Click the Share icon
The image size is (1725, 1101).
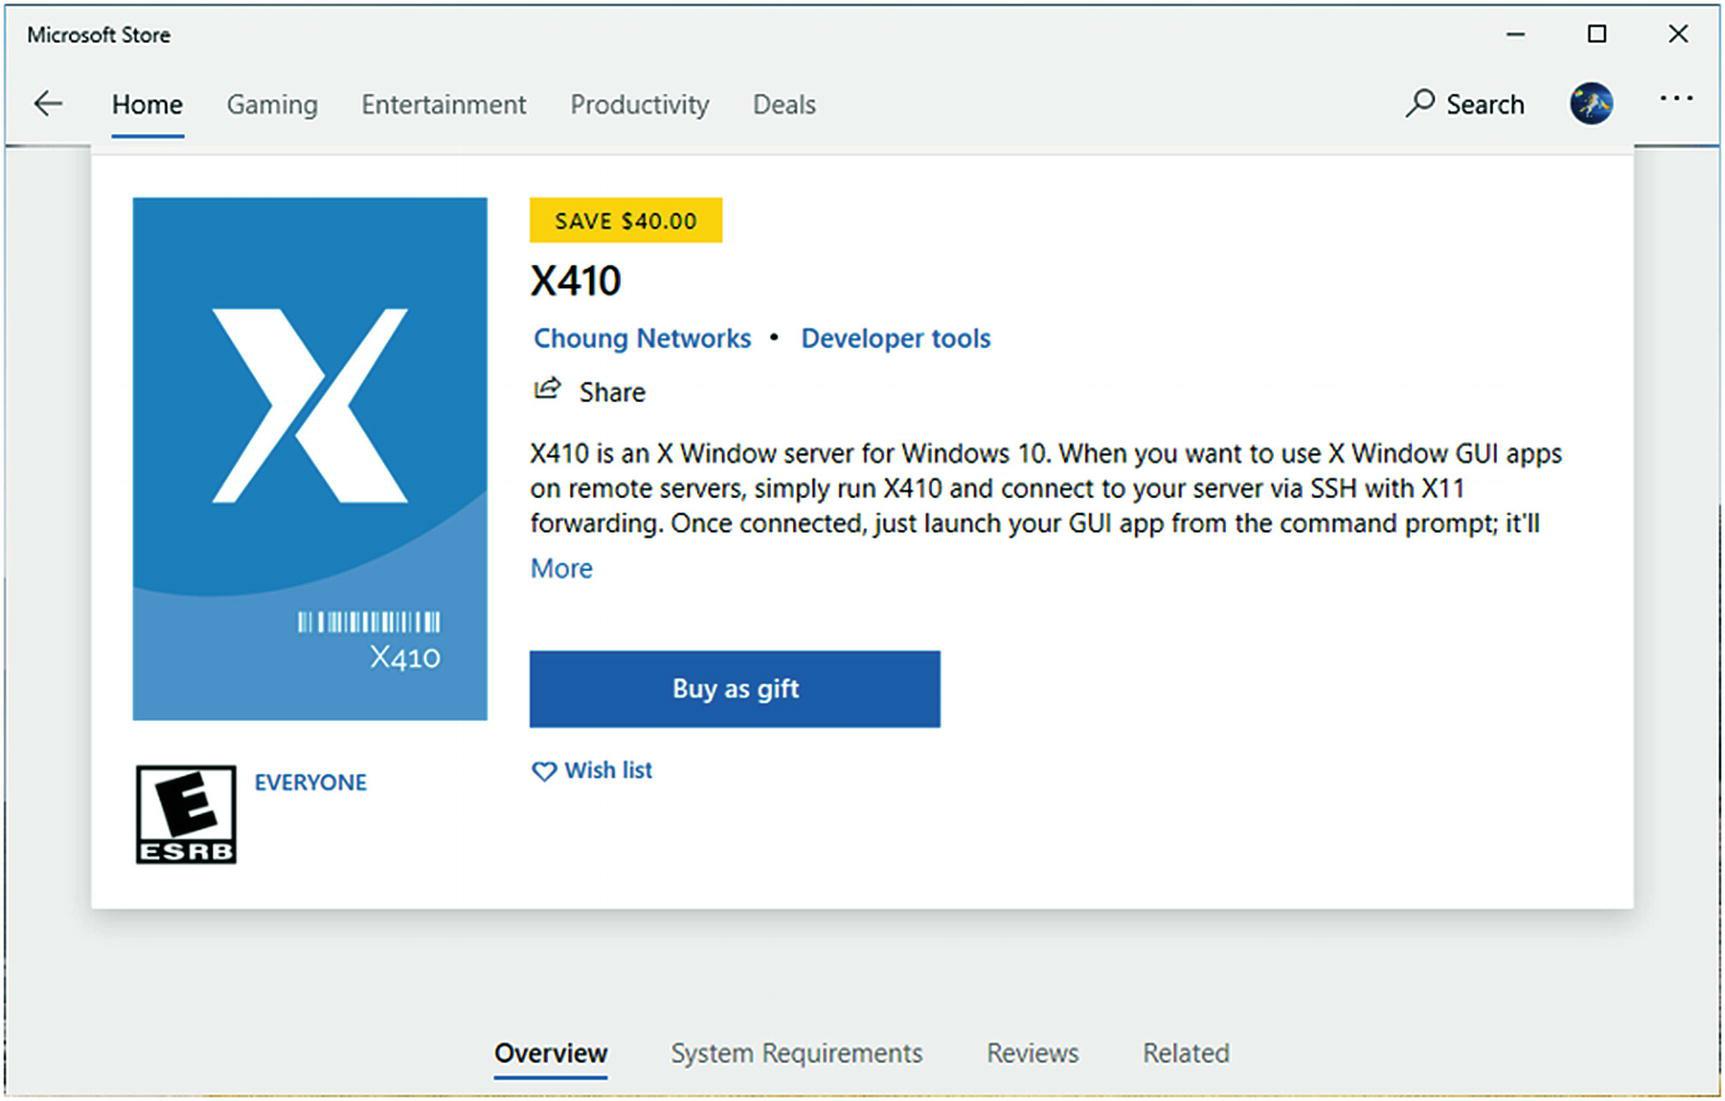547,390
